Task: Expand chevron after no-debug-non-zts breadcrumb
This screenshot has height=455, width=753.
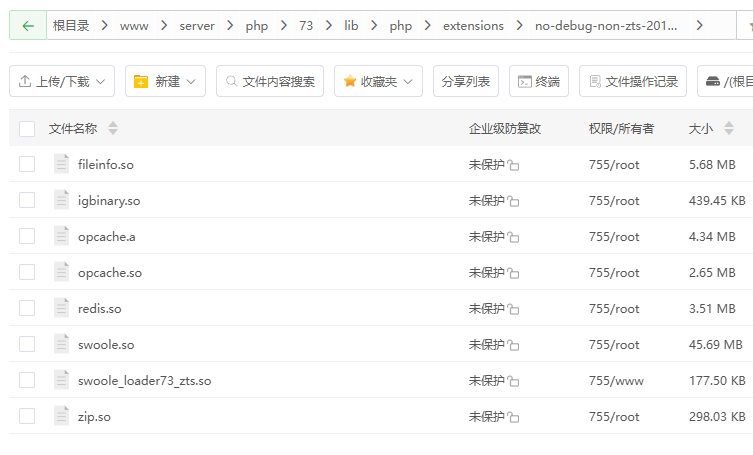Action: tap(700, 25)
